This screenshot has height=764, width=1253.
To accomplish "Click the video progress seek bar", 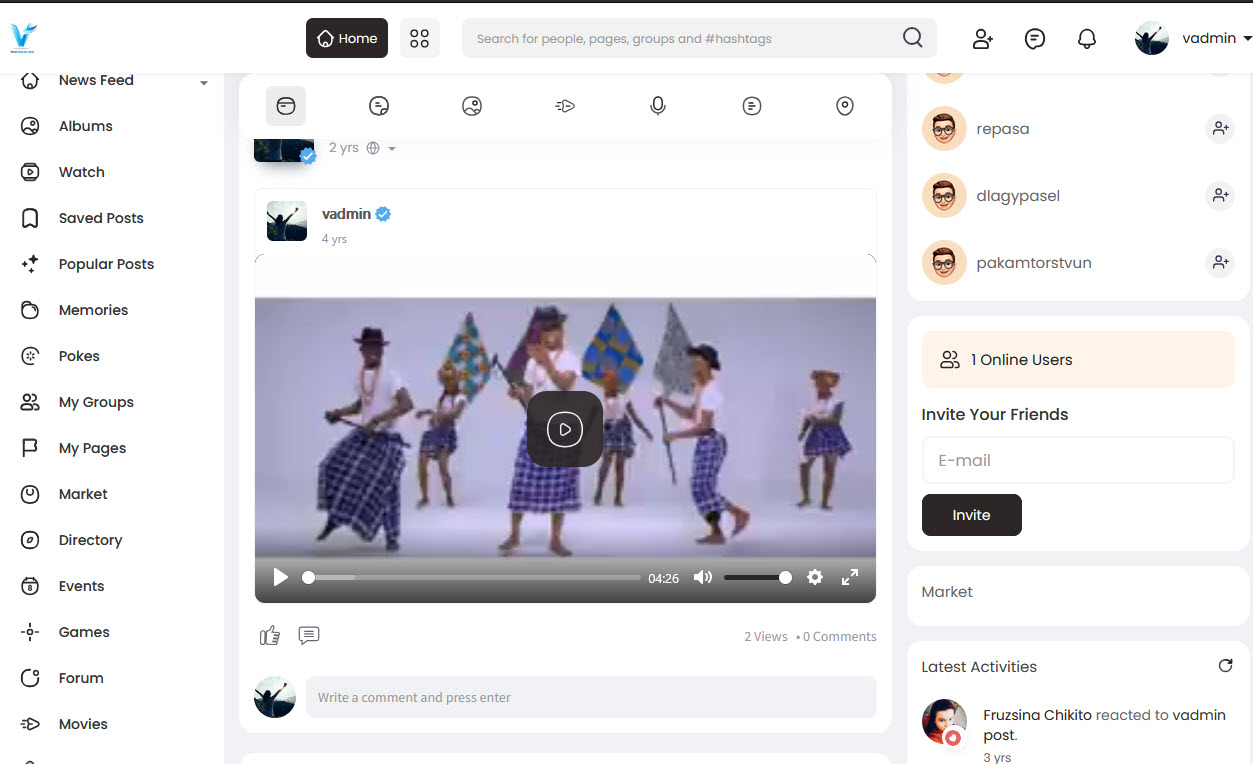I will pyautogui.click(x=471, y=578).
